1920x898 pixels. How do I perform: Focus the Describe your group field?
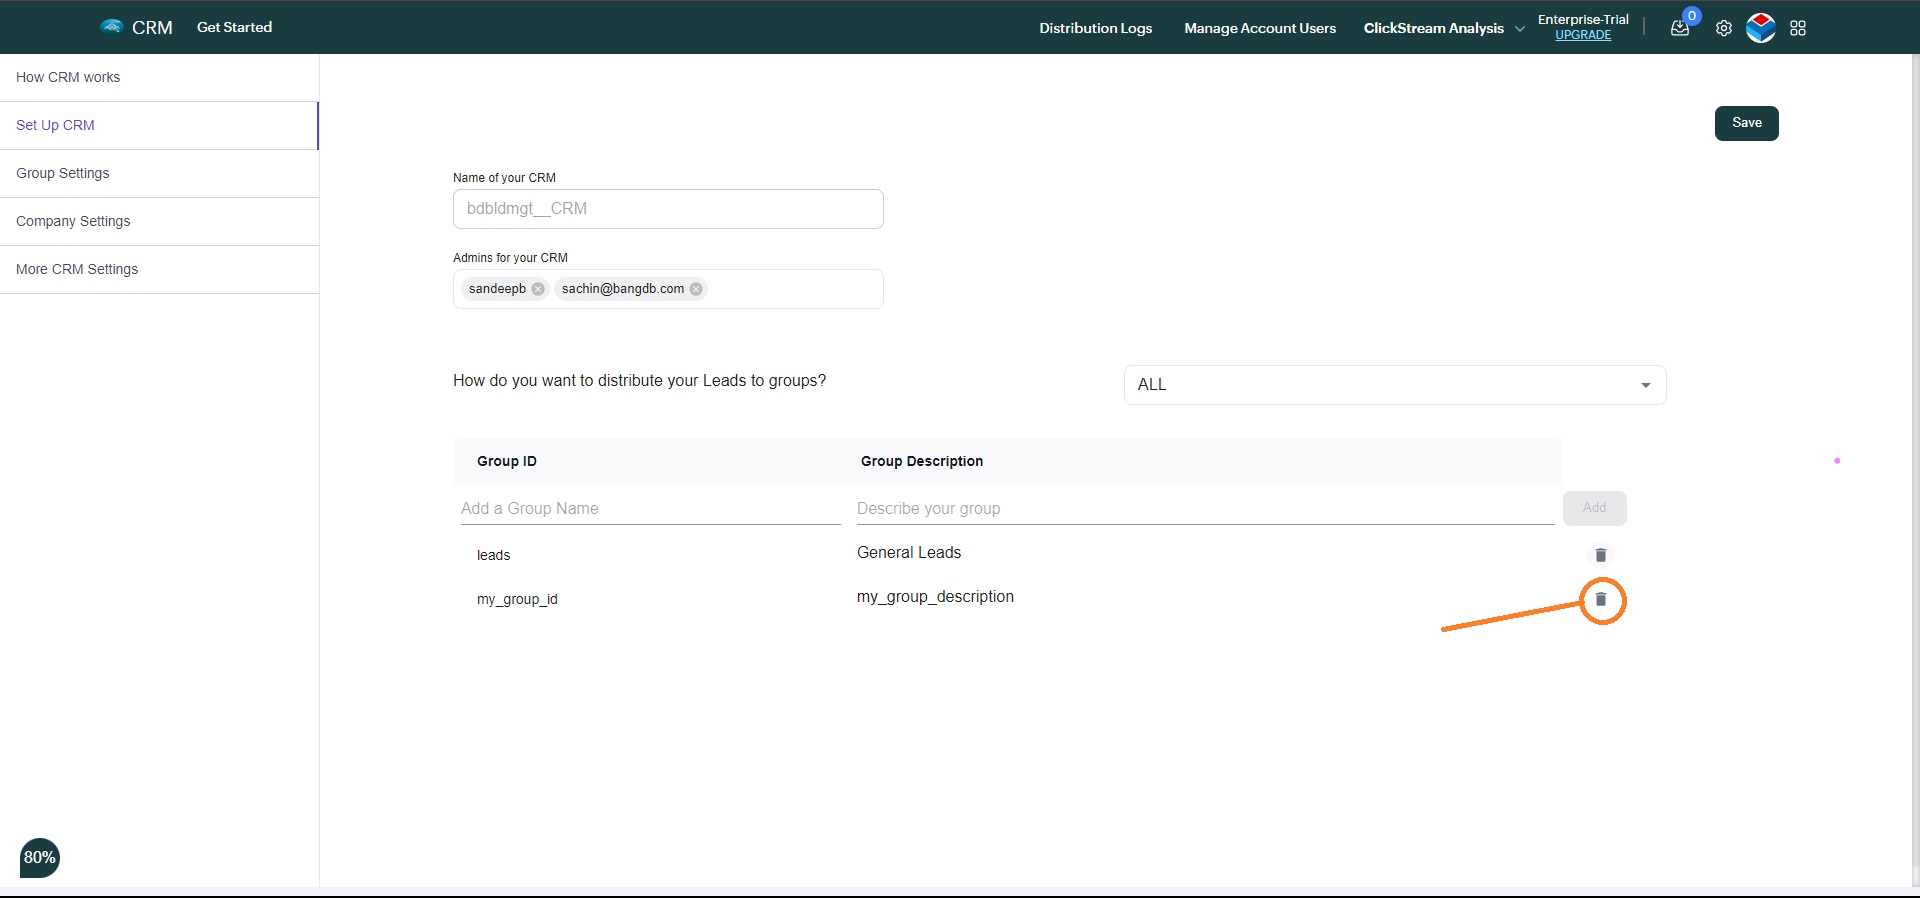[1205, 508]
